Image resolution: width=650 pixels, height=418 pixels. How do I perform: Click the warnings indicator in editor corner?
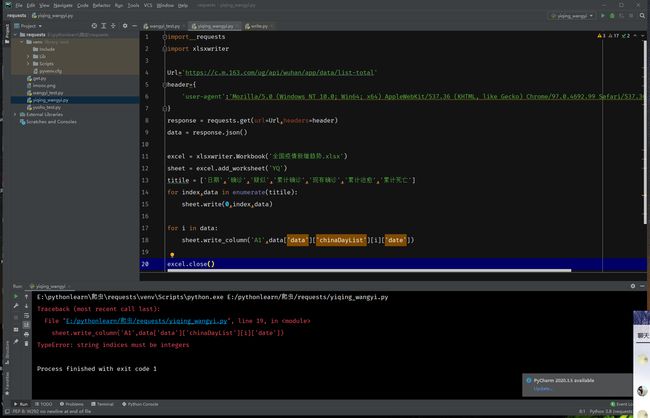tap(601, 37)
